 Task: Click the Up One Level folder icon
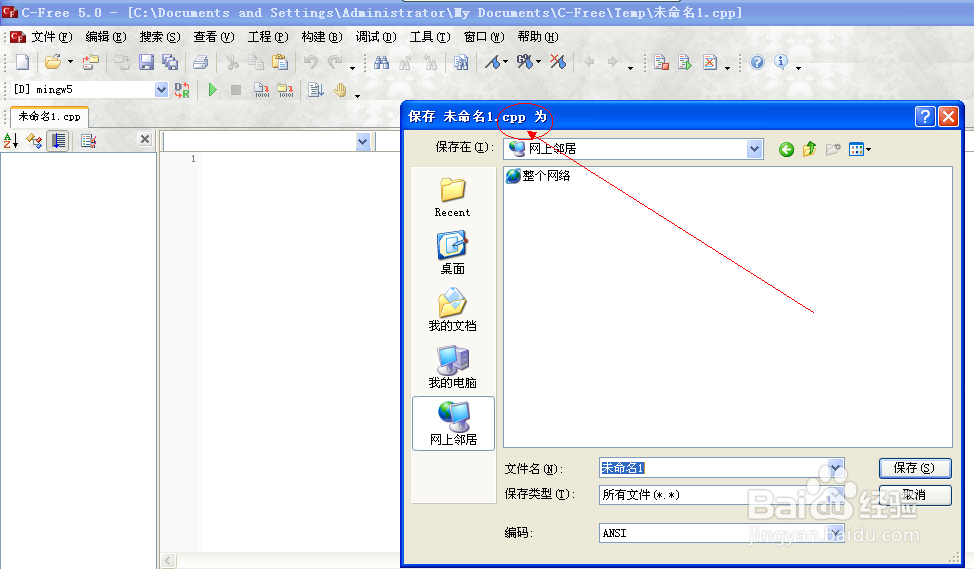click(x=809, y=149)
